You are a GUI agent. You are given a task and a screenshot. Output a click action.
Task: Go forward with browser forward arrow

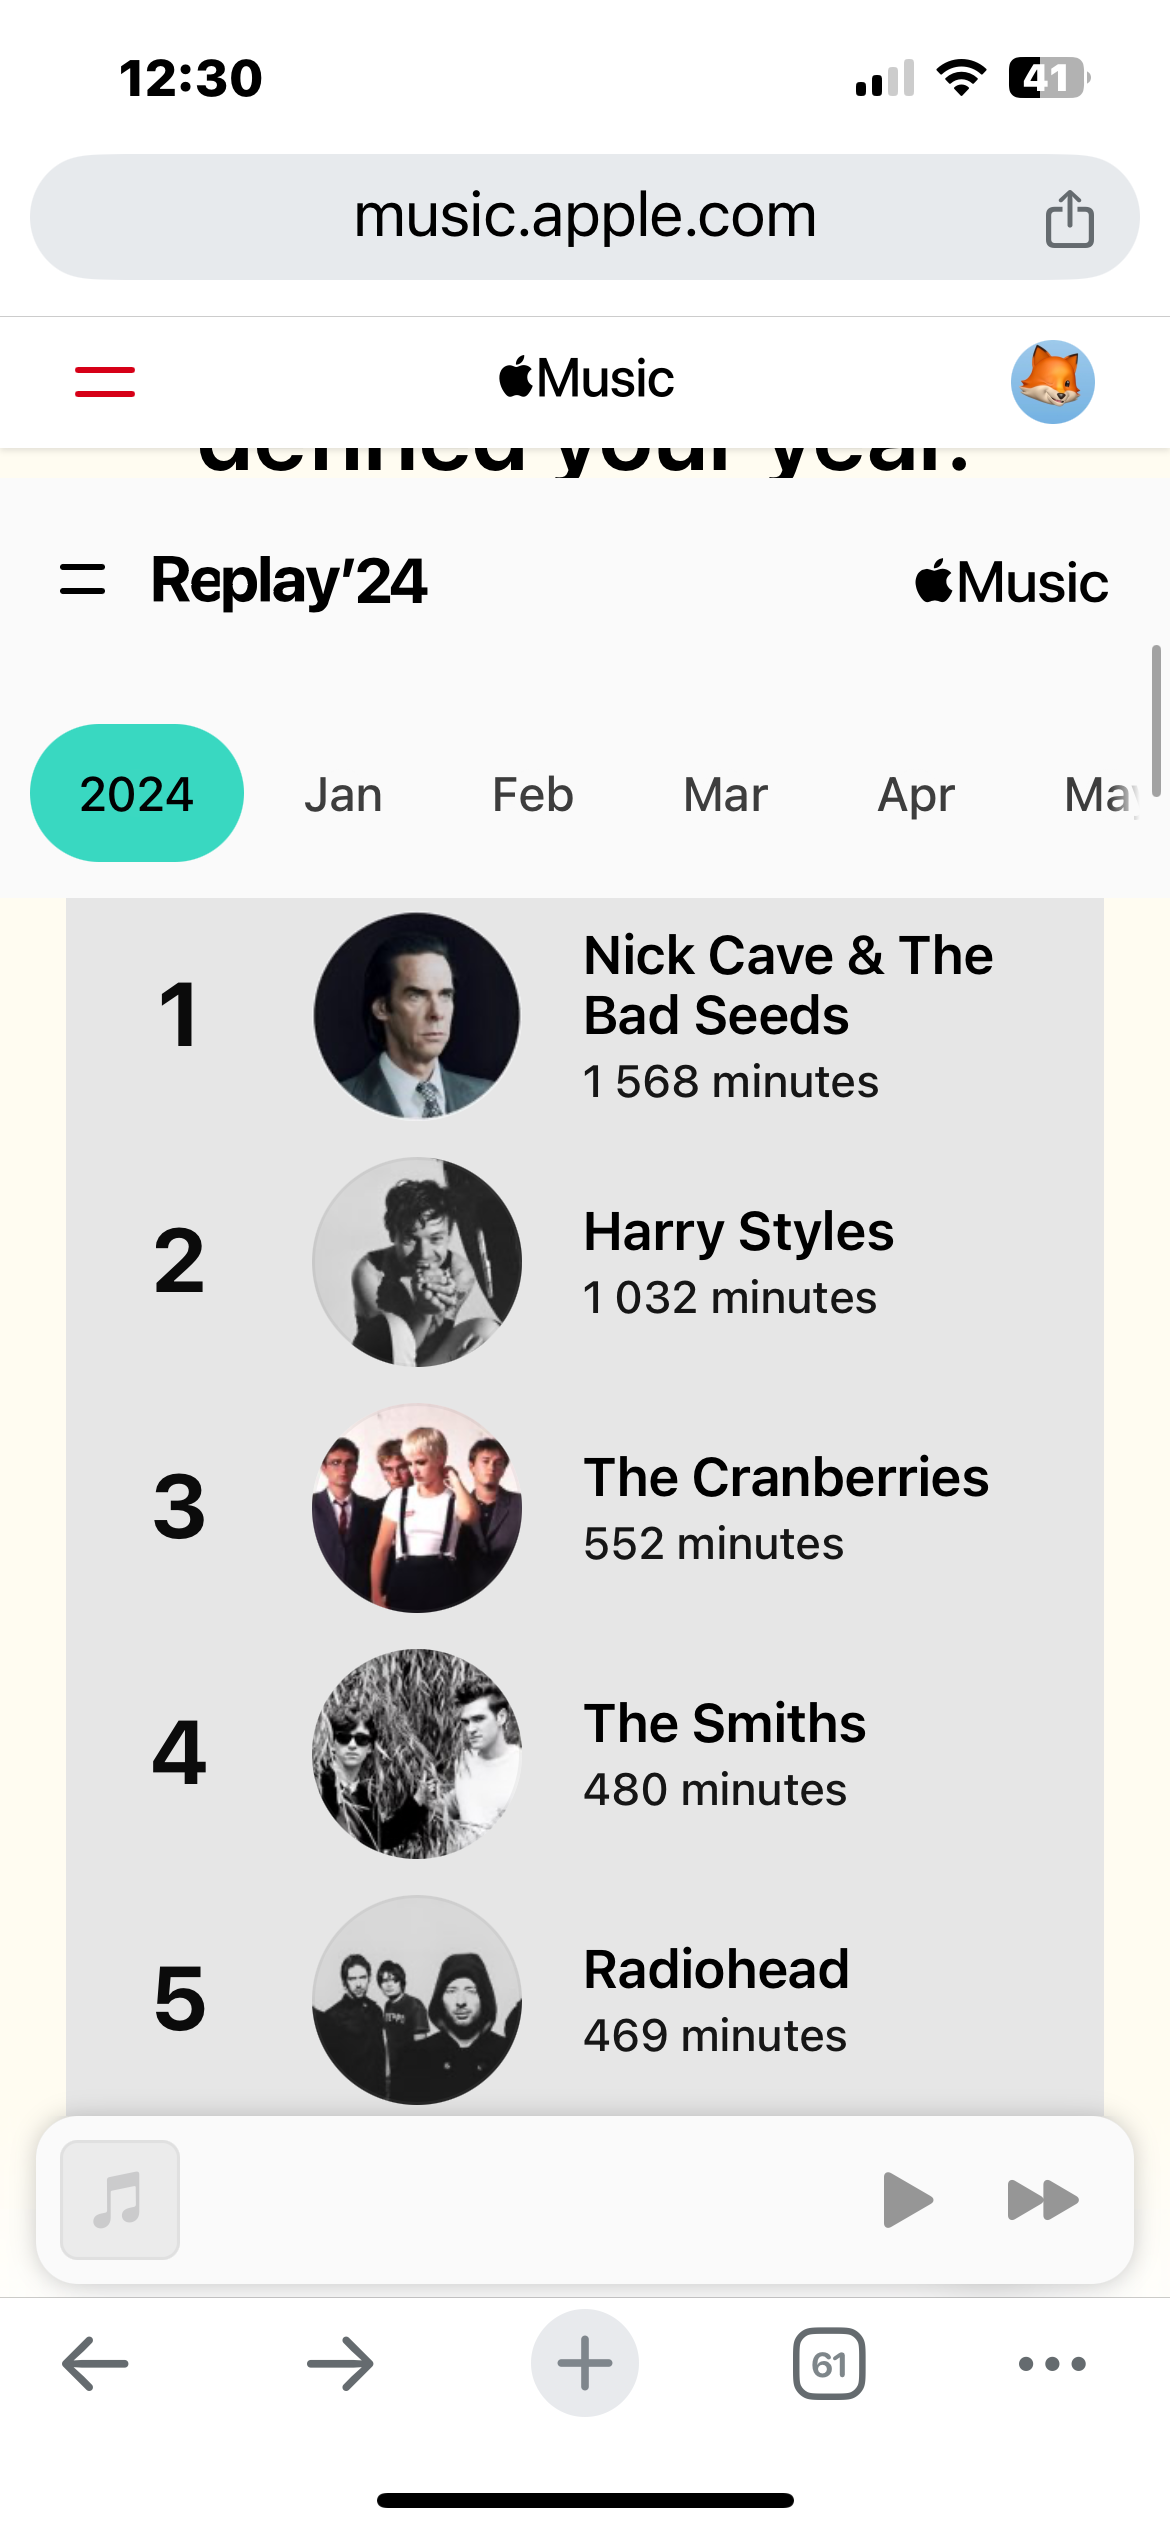[x=340, y=2364]
